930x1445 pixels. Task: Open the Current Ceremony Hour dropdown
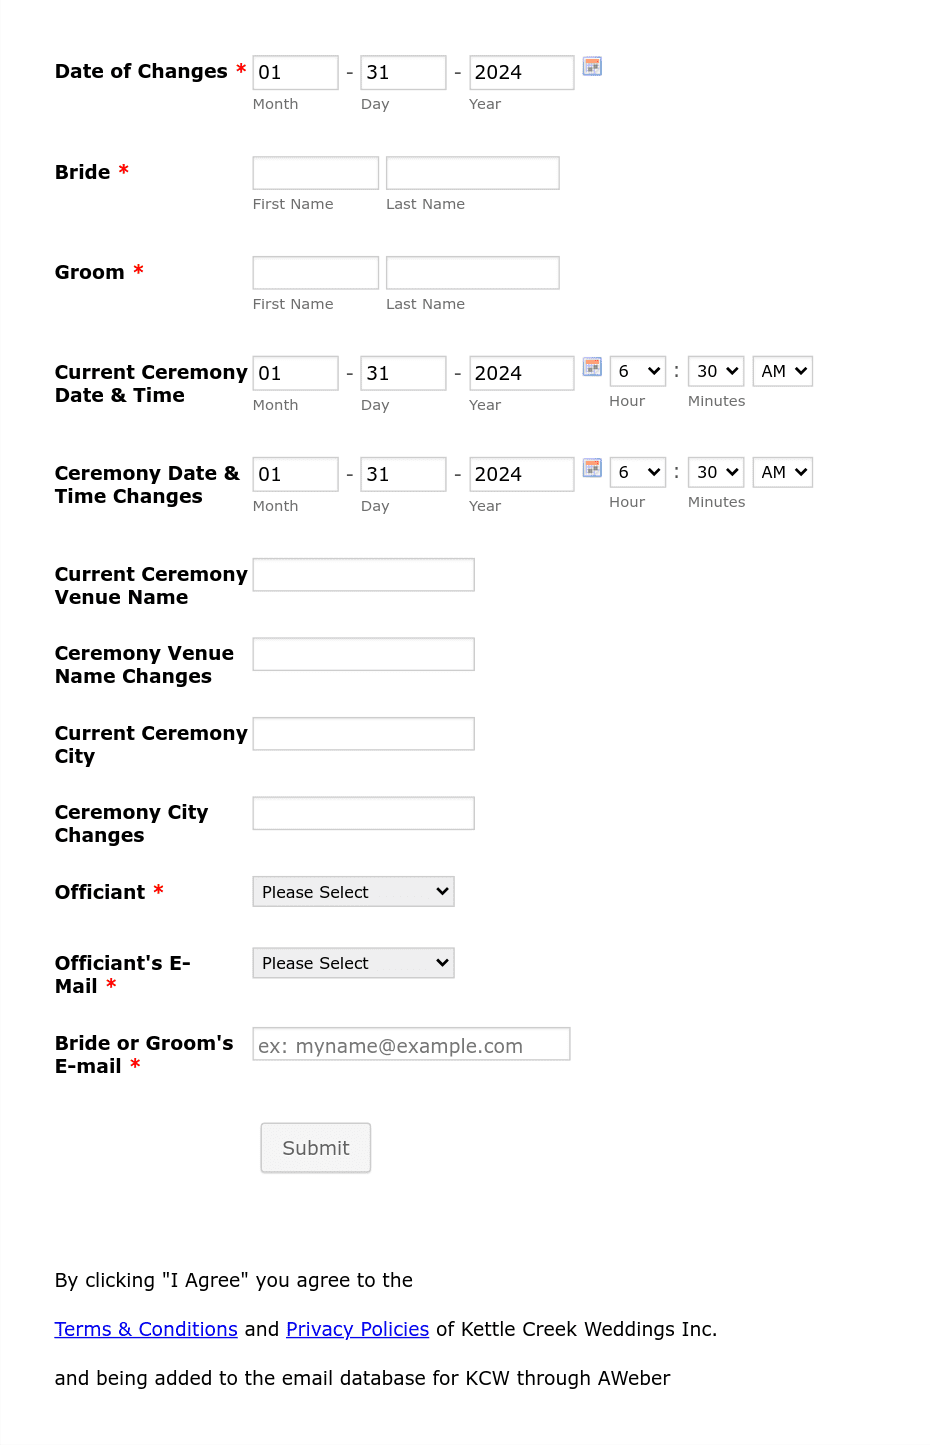pyautogui.click(x=637, y=371)
